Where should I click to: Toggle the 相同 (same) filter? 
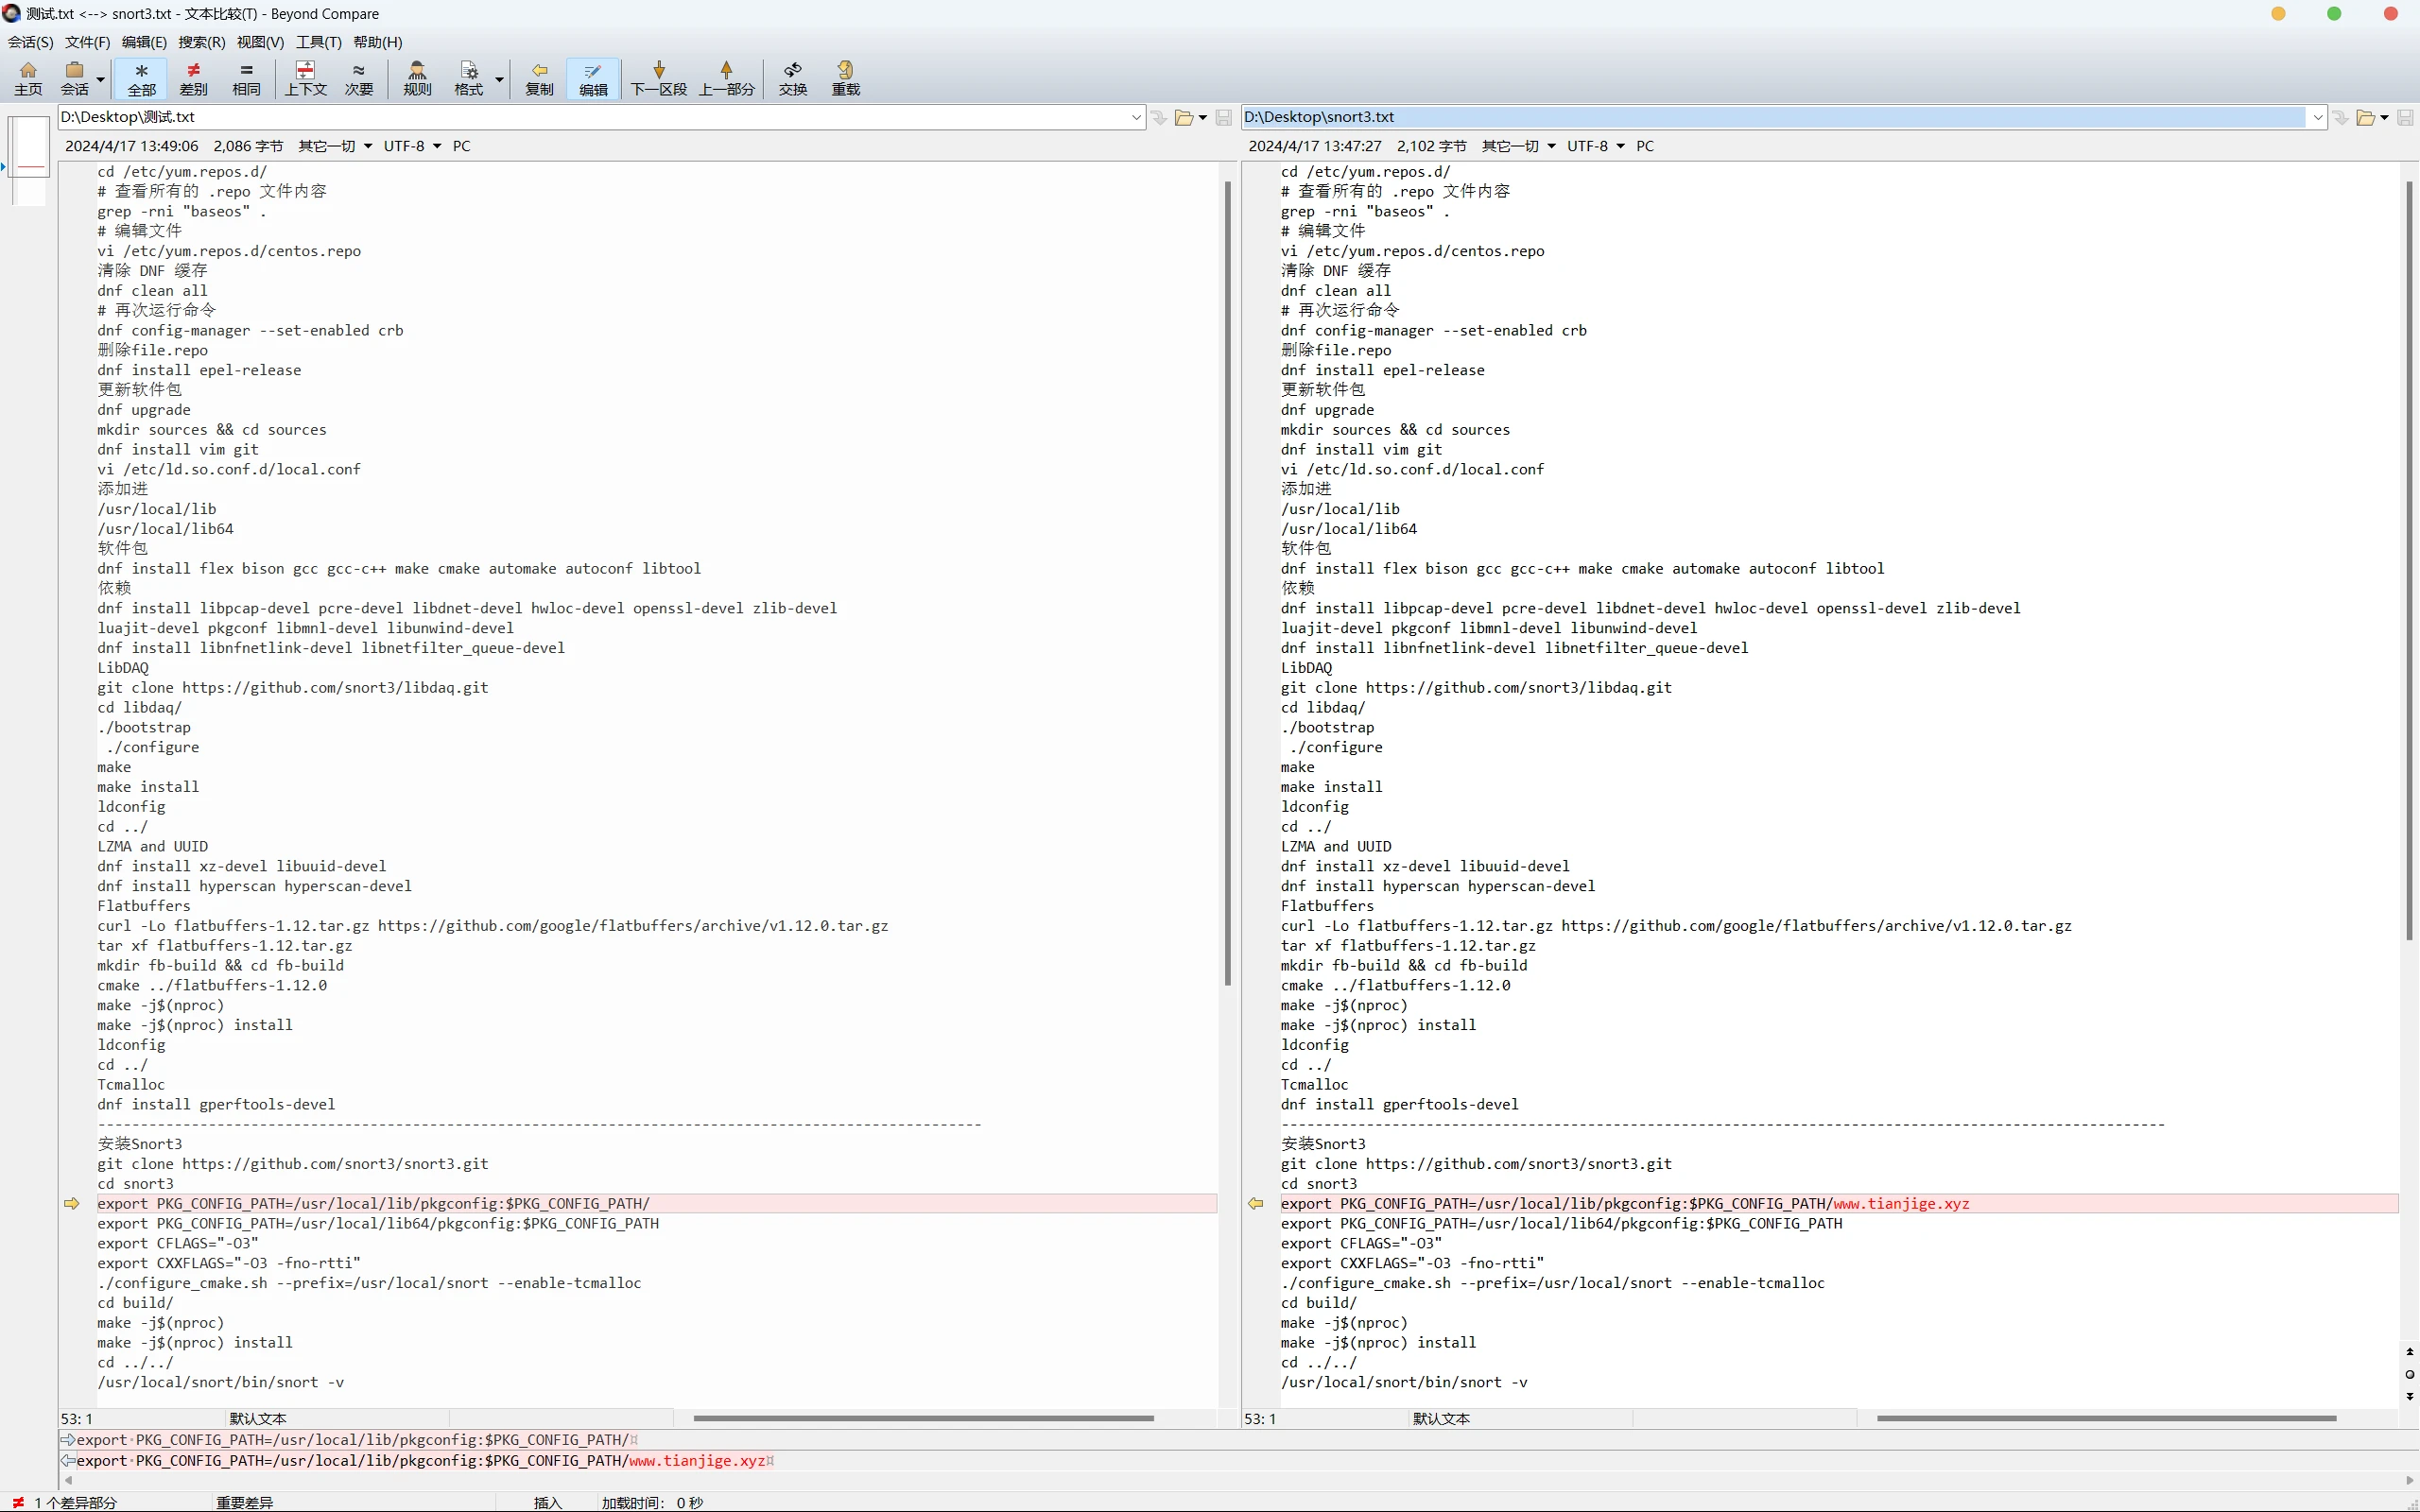(x=246, y=78)
